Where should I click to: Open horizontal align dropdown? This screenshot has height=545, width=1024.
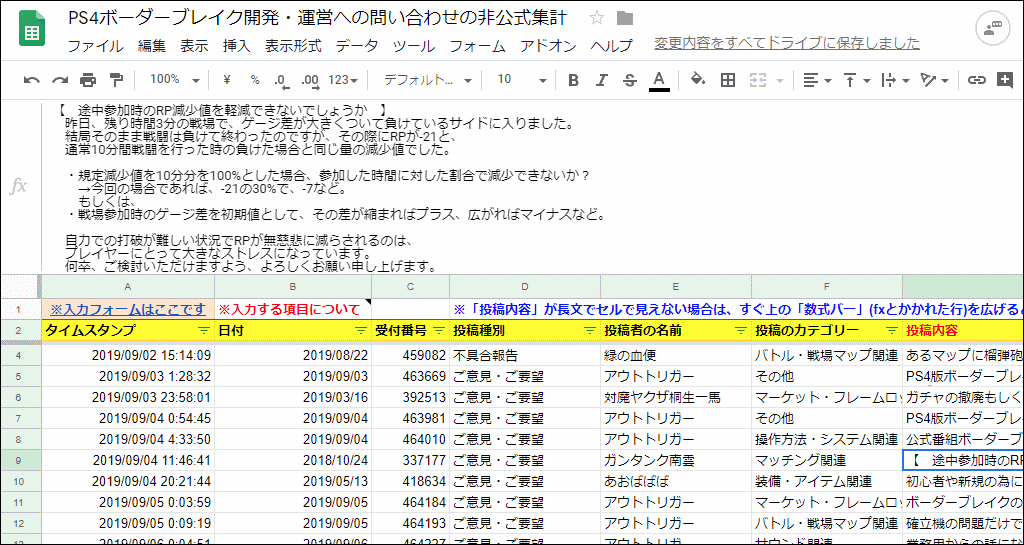pos(816,80)
